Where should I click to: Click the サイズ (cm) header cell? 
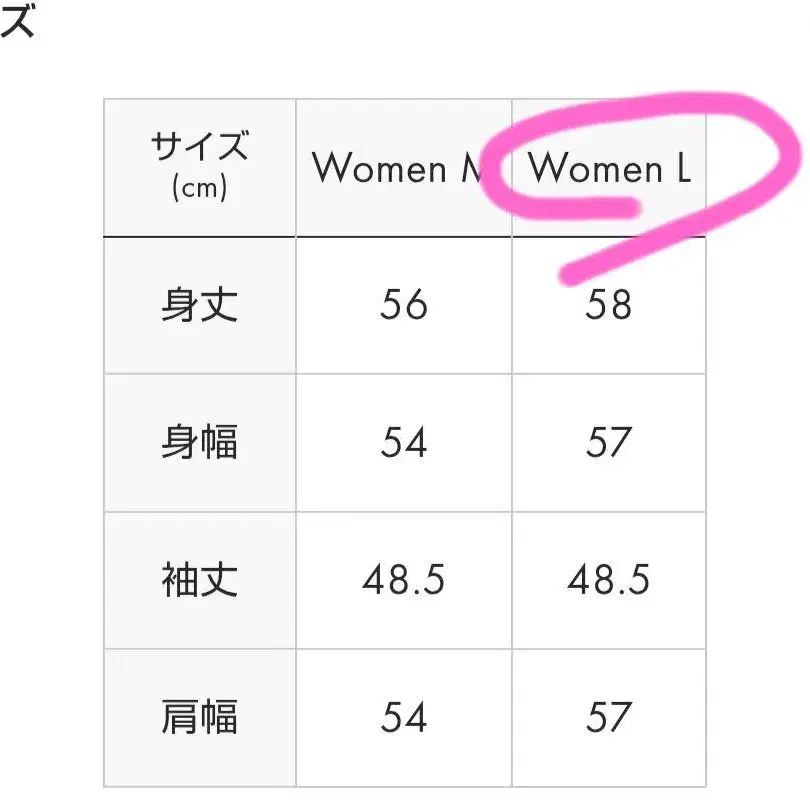[199, 167]
